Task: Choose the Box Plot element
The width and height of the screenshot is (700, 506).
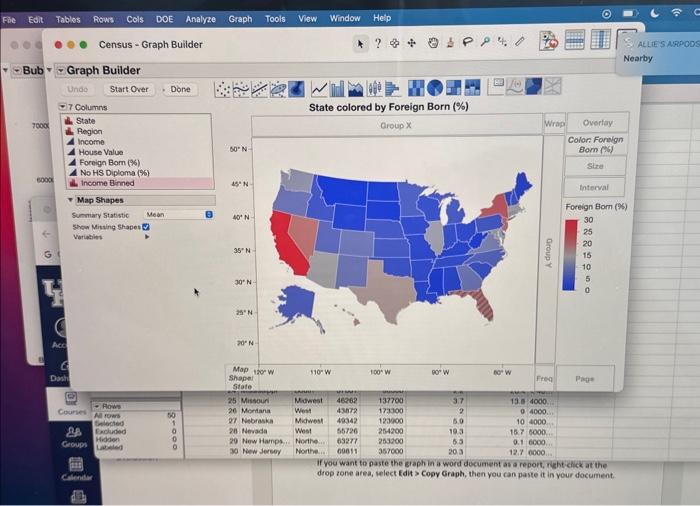Action: (x=374, y=88)
